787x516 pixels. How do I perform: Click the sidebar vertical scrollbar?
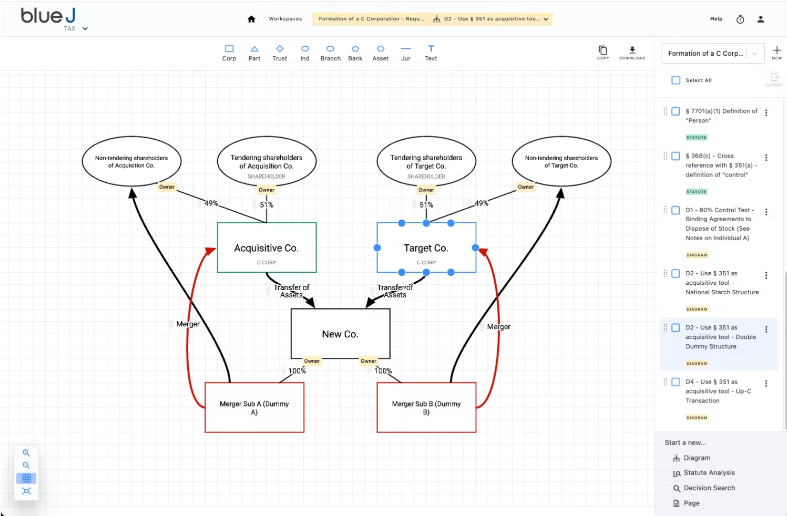(x=784, y=350)
